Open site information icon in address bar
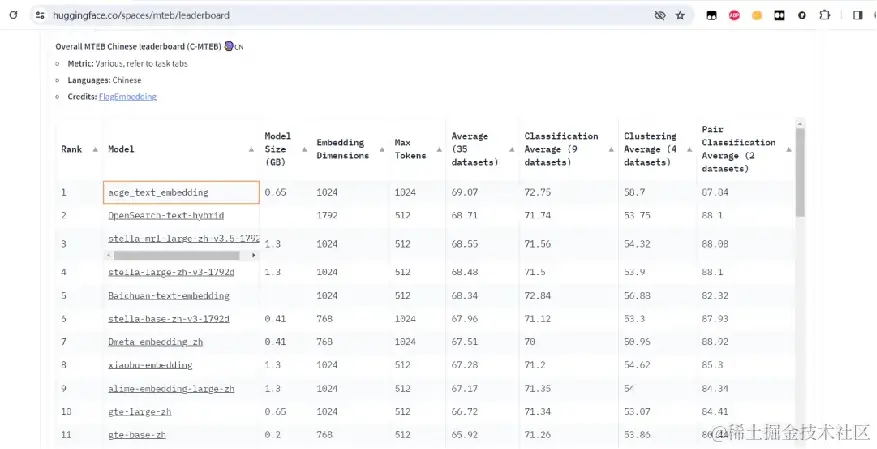Image resolution: width=877 pixels, height=449 pixels. 40,16
